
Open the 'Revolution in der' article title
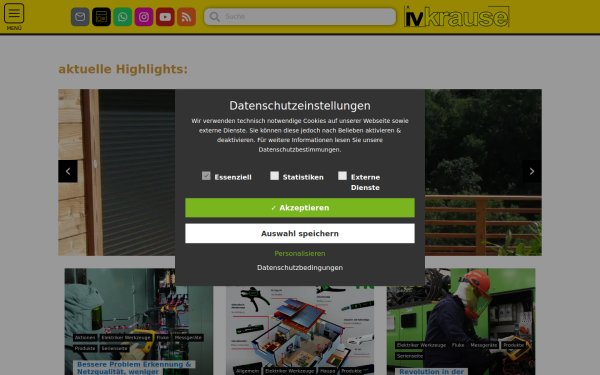[x=431, y=371]
